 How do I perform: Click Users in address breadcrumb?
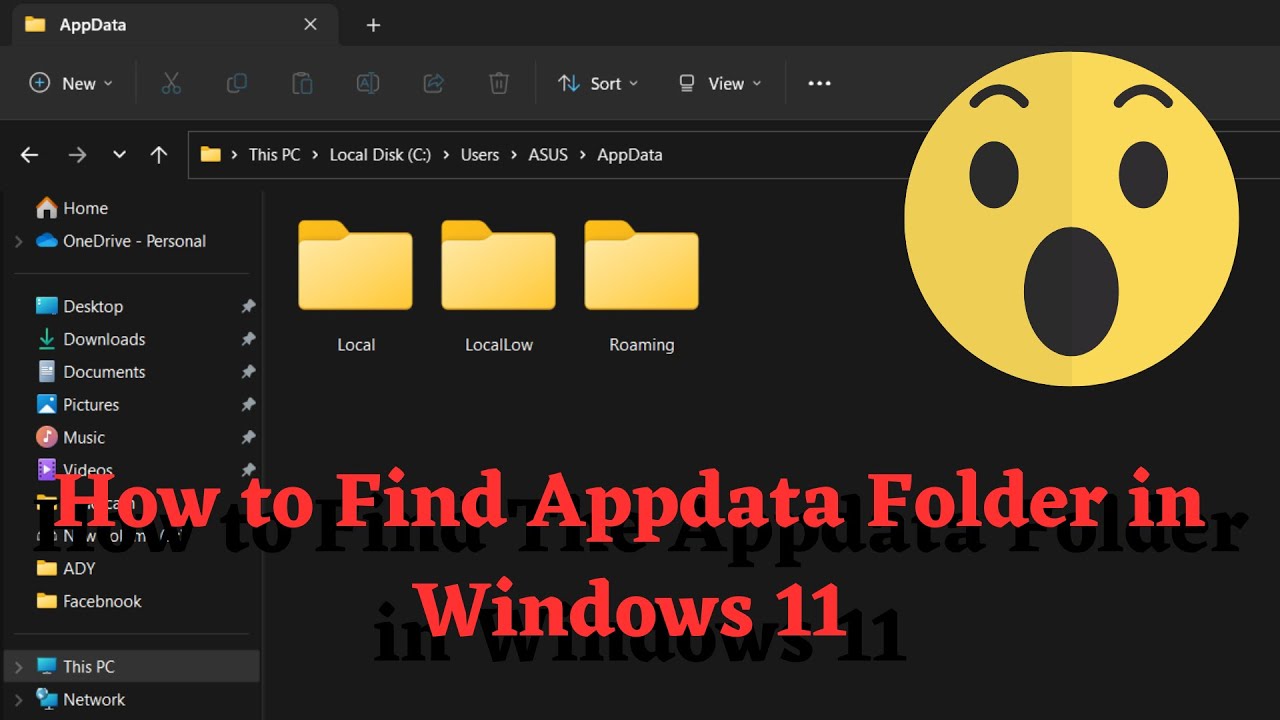(x=480, y=155)
